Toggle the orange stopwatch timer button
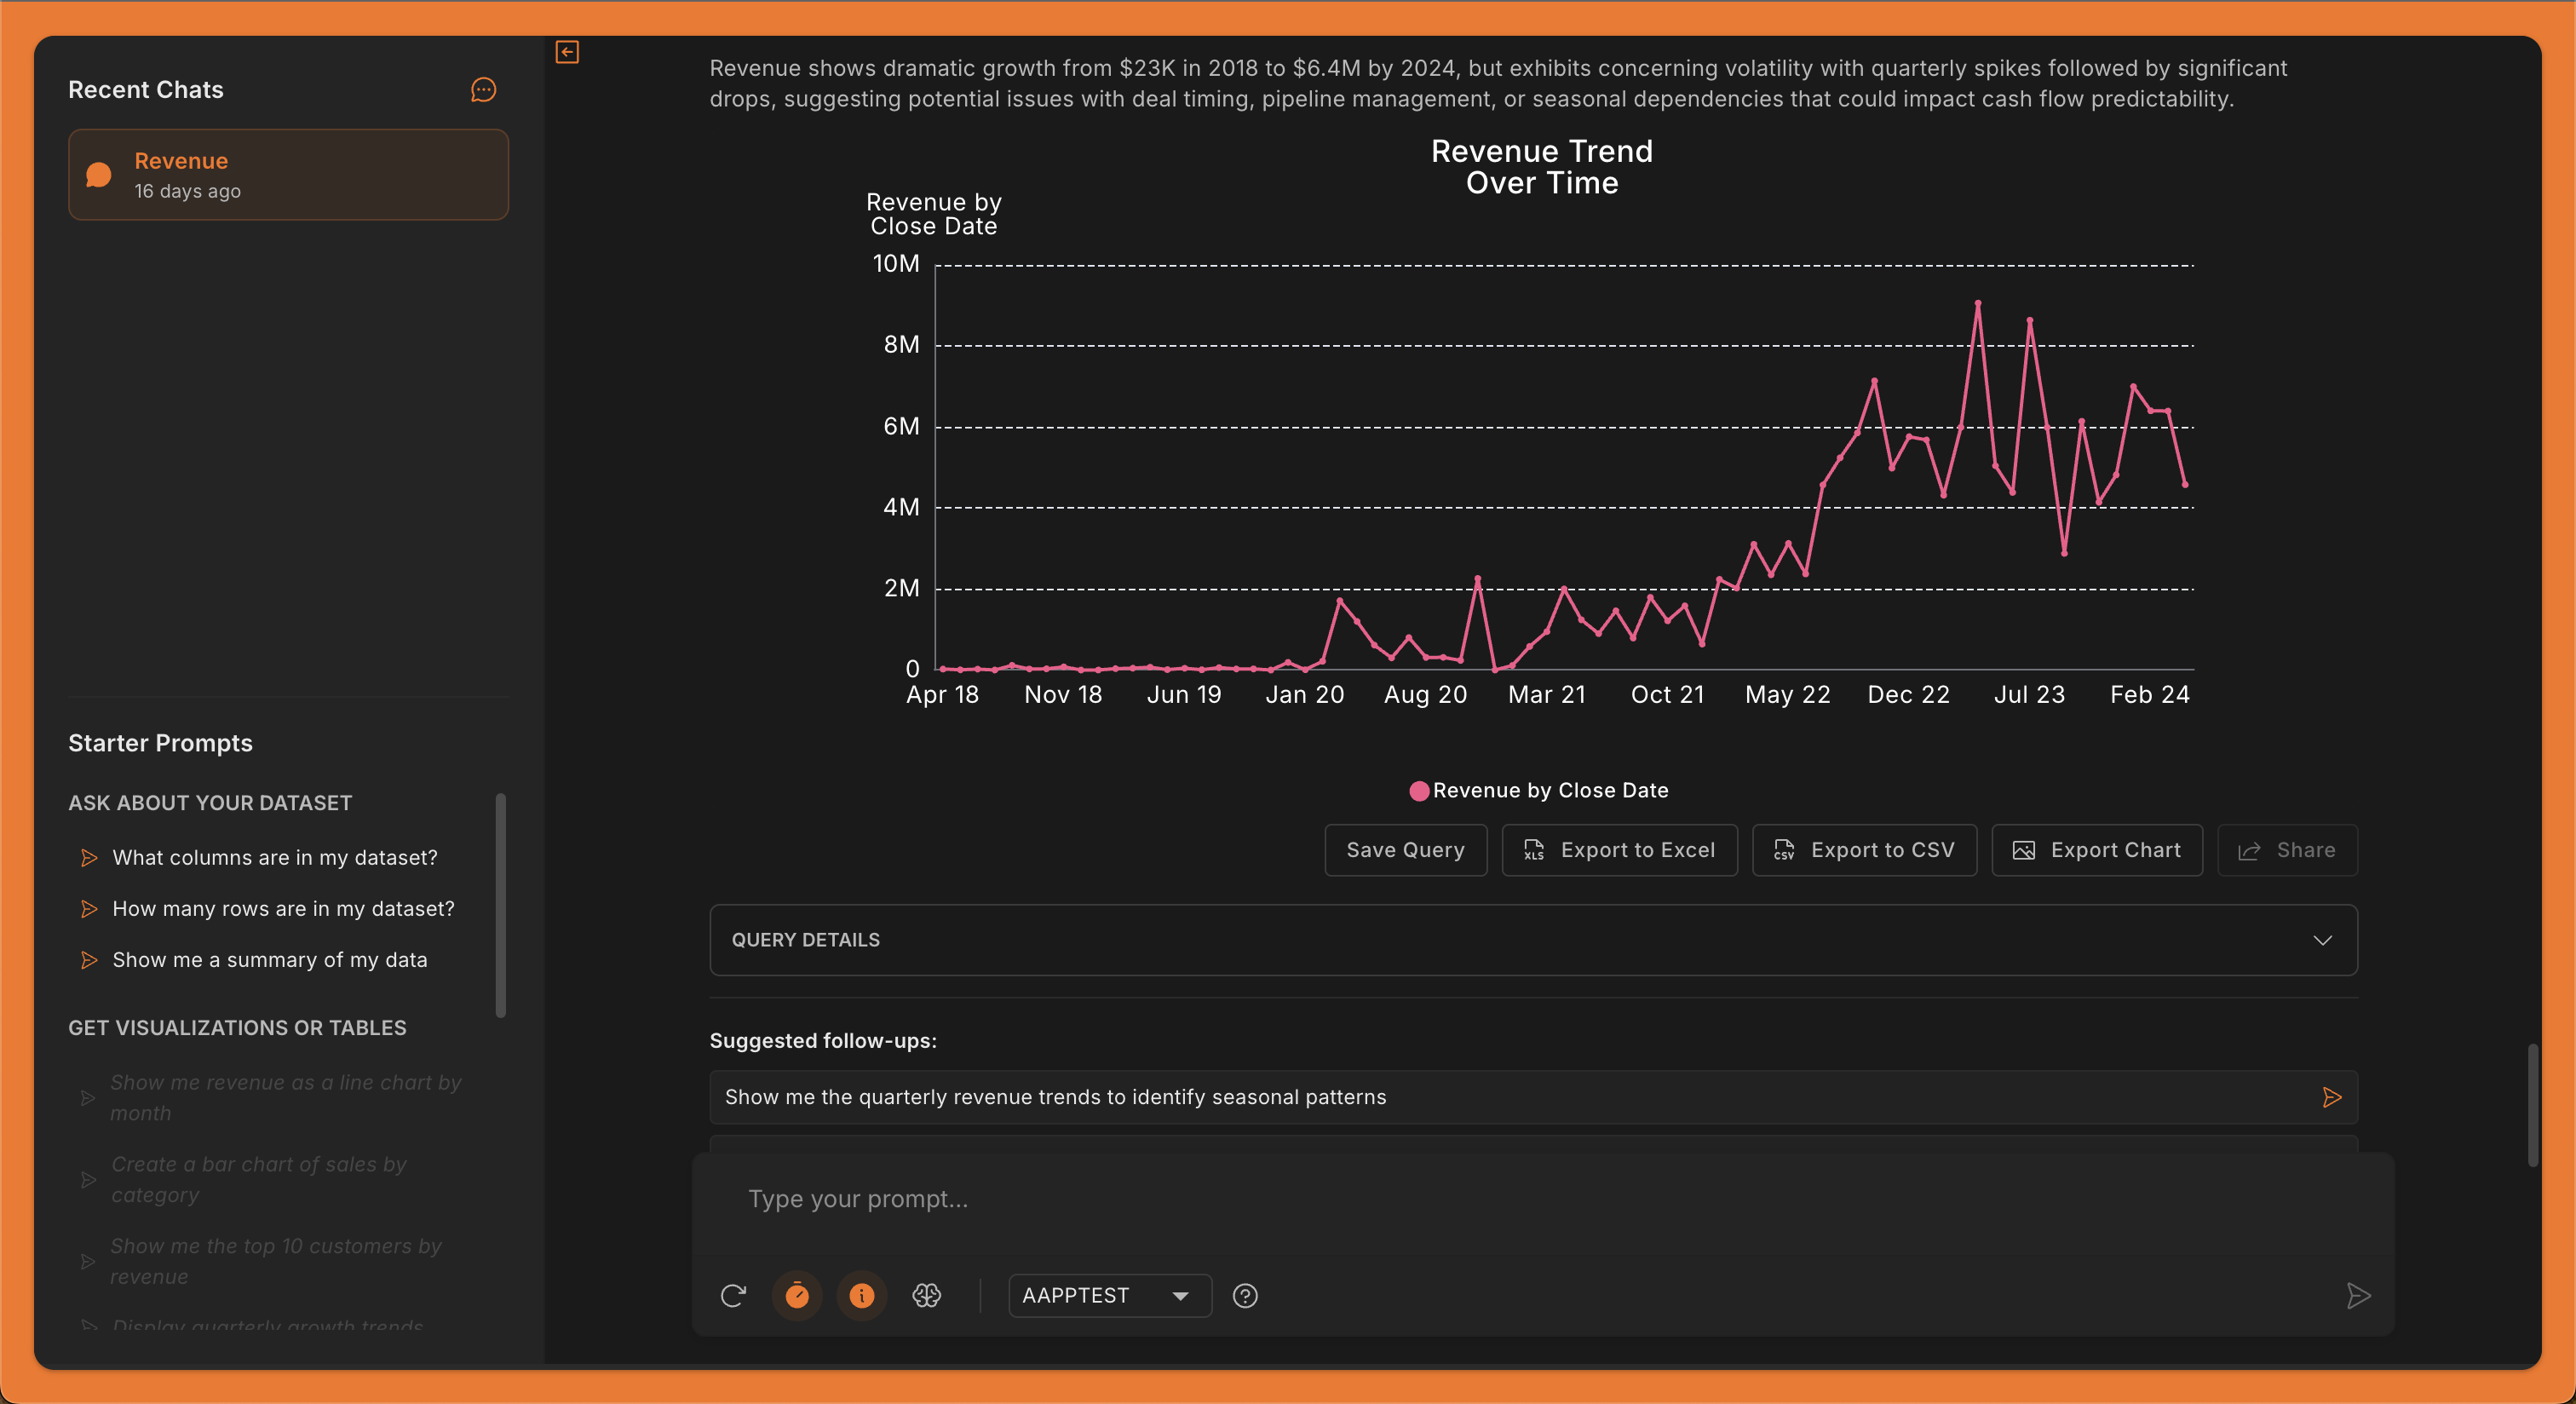The image size is (2576, 1404). point(797,1296)
